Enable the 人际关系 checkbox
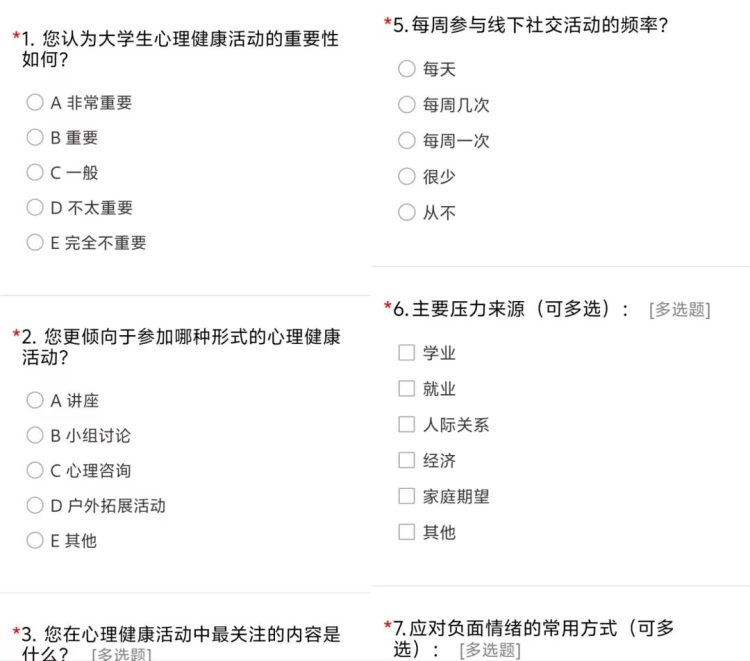The width and height of the screenshot is (750, 661). click(x=406, y=424)
